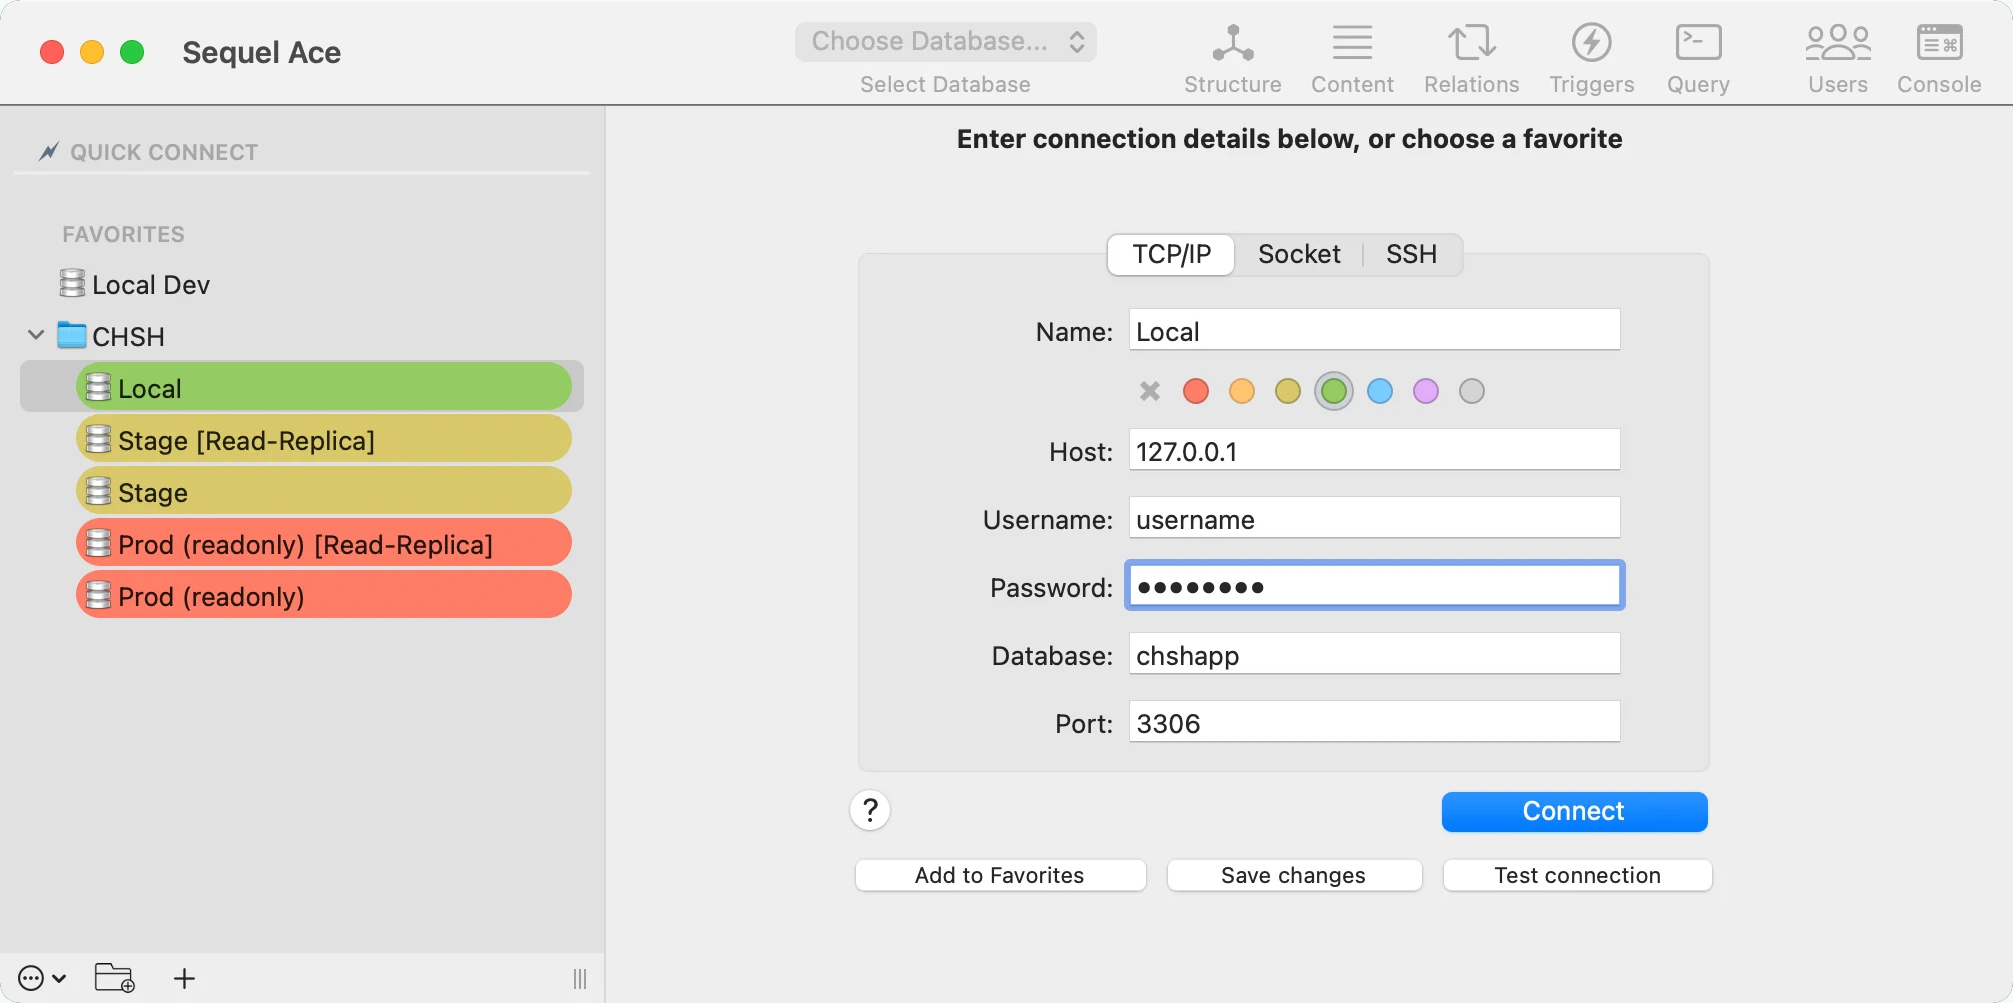Viewport: 2013px width, 1003px height.
Task: Click the Port input field
Action: click(x=1374, y=722)
